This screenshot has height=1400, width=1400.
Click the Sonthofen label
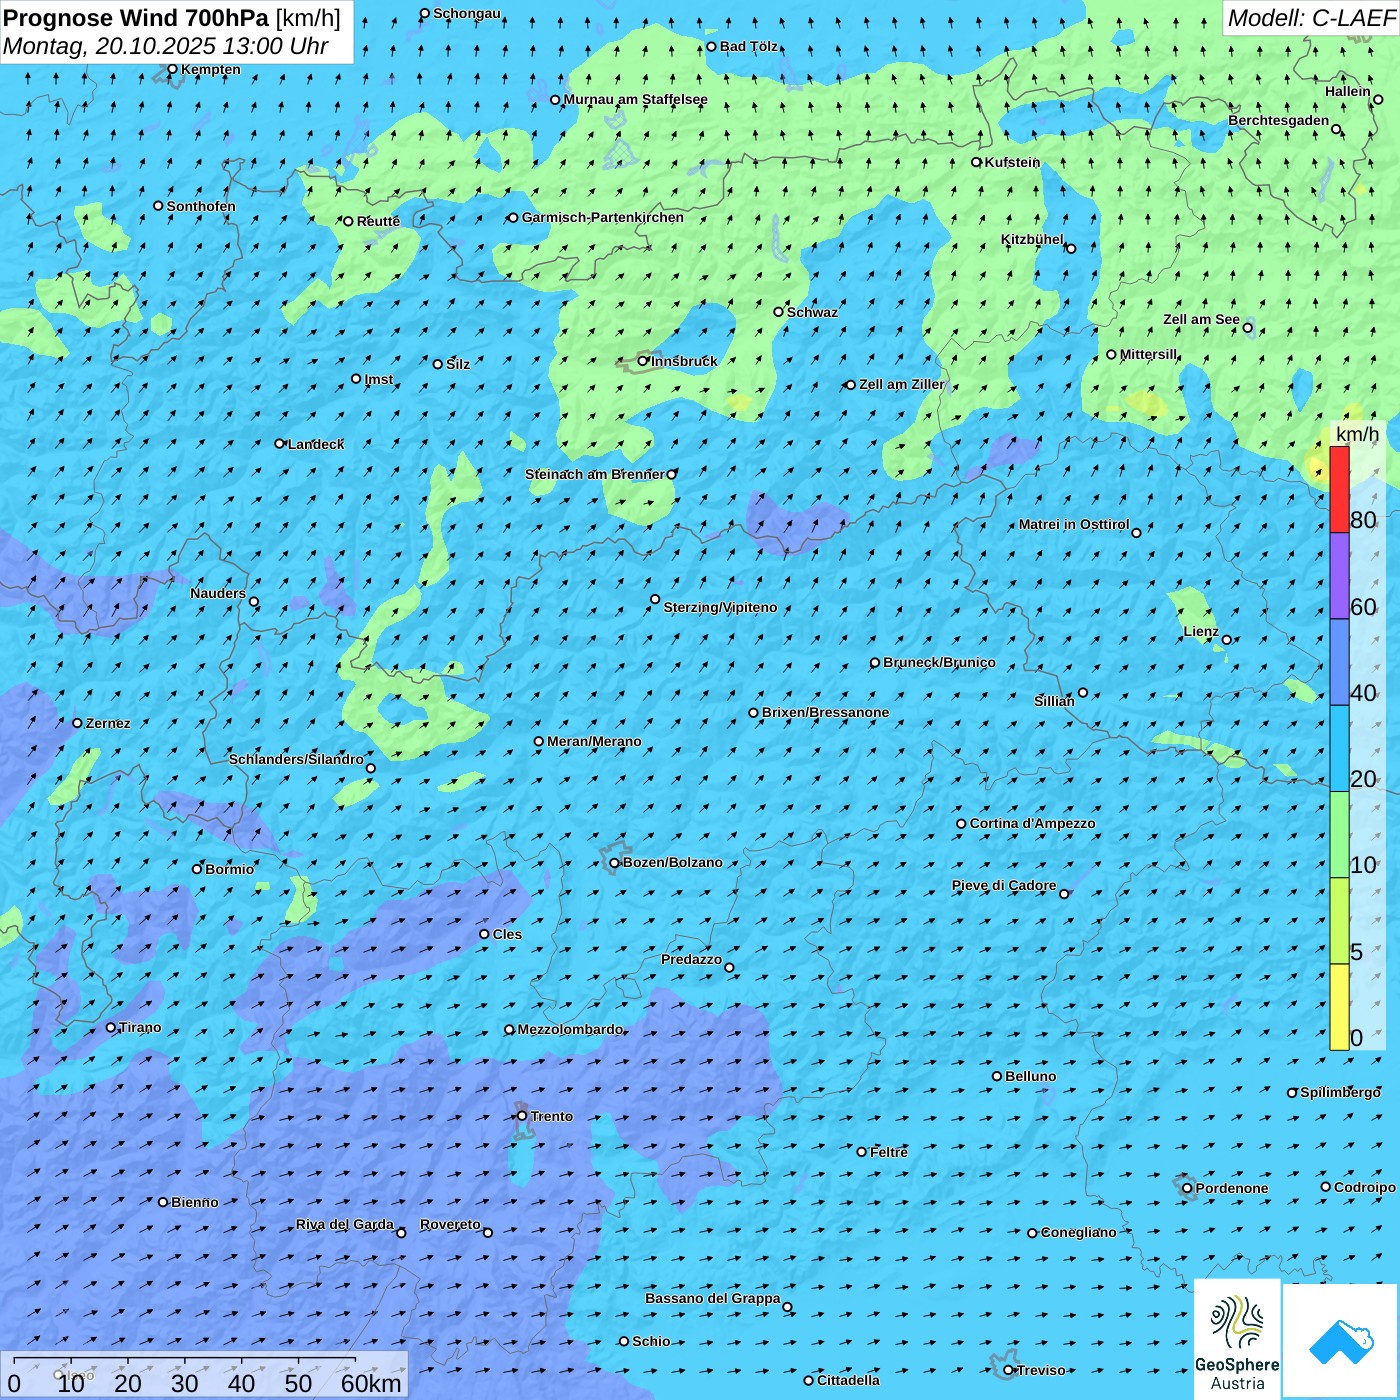(x=201, y=206)
